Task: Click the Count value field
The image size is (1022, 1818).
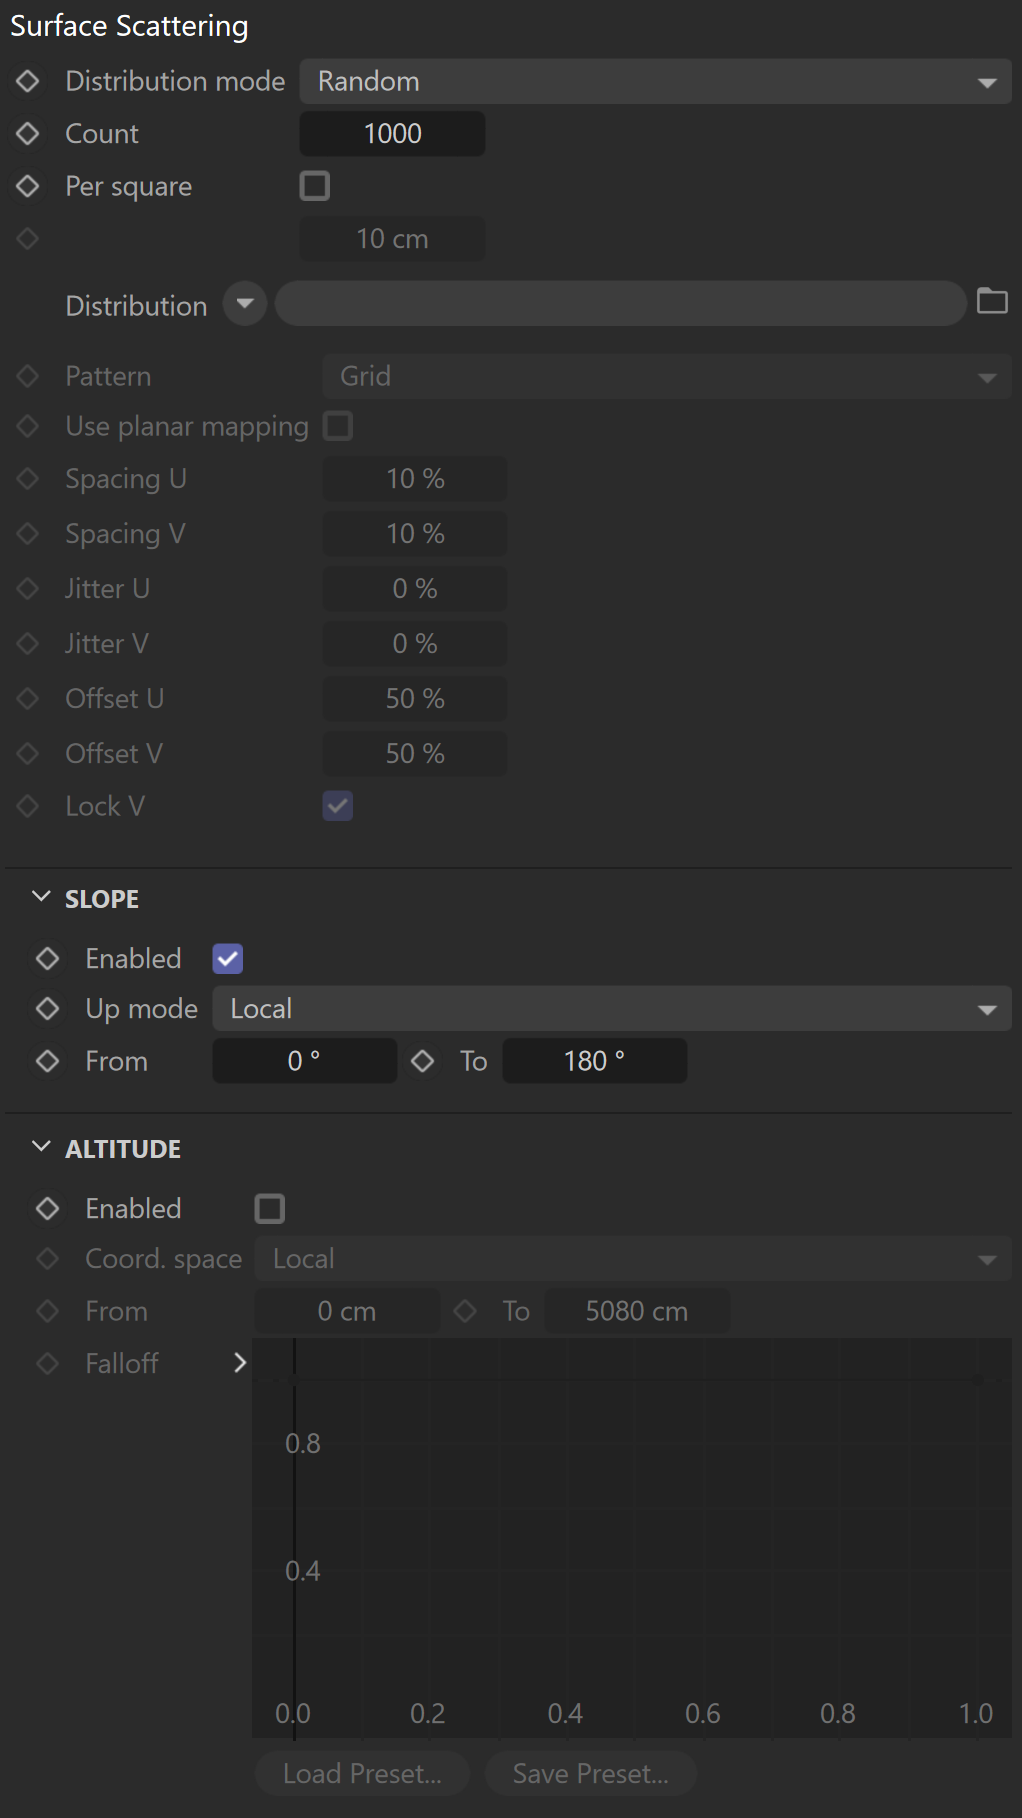Action: pos(392,133)
